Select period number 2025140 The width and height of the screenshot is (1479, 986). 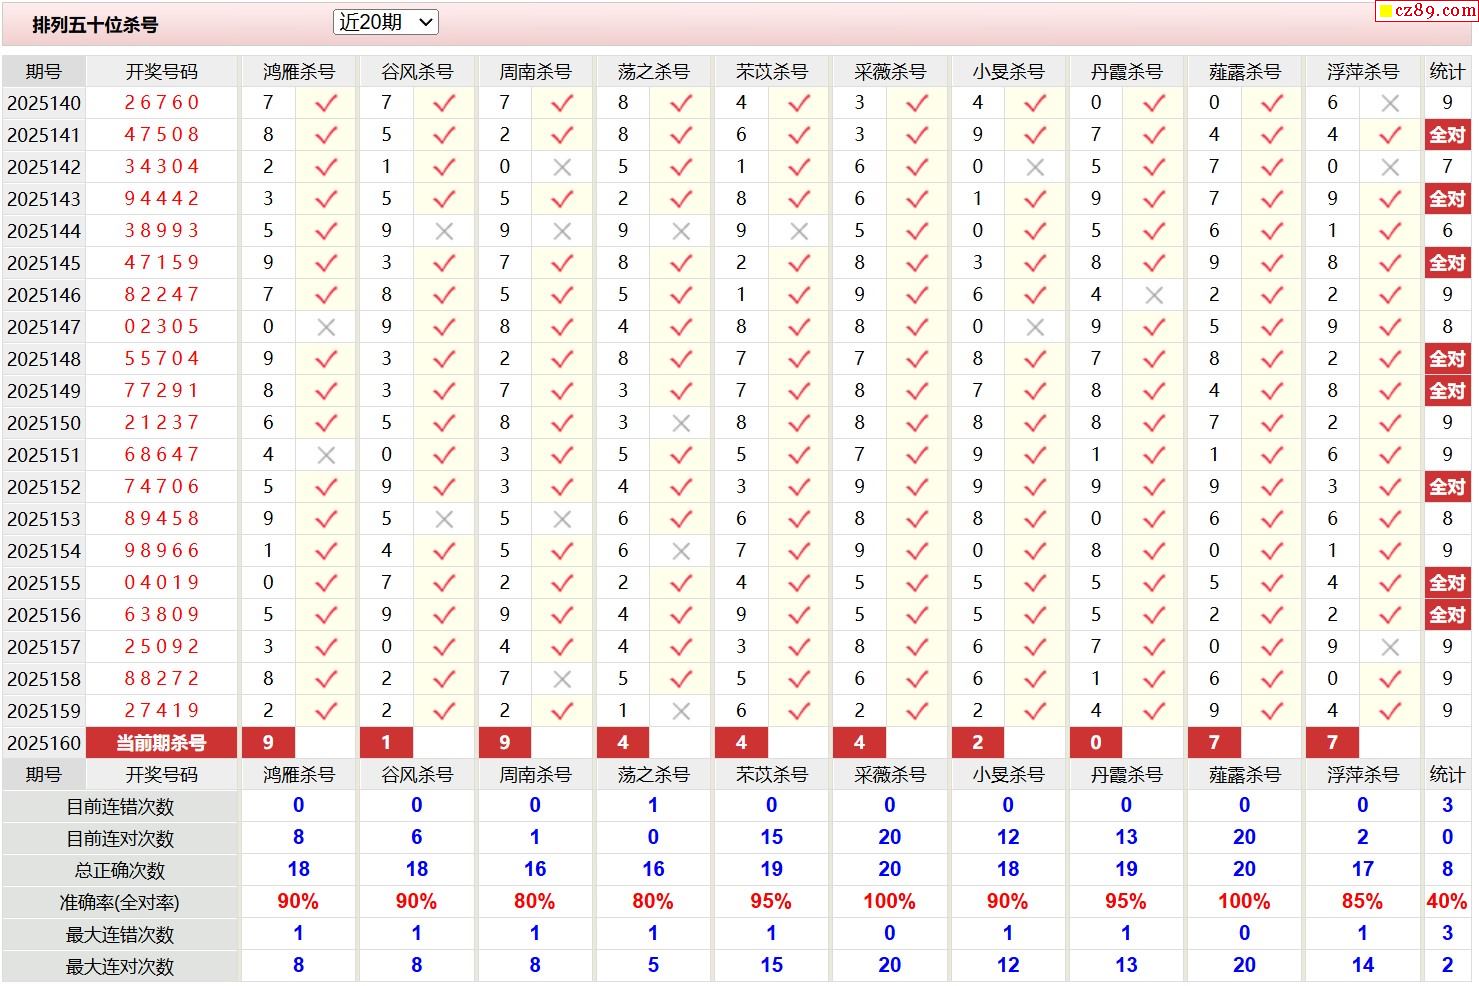[44, 103]
